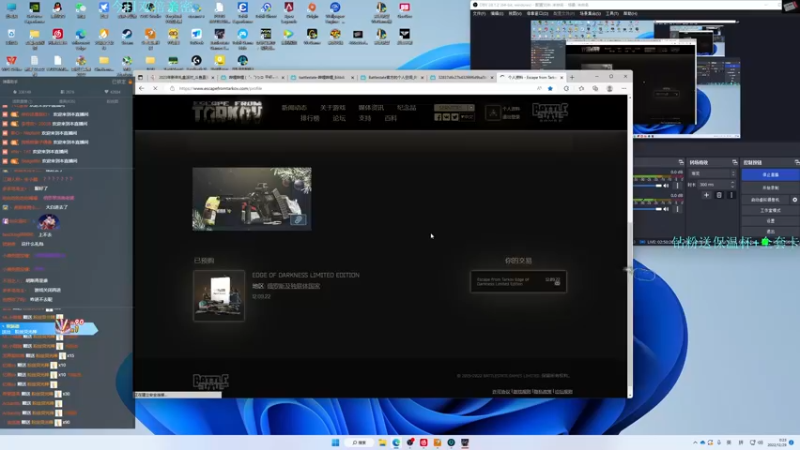Mute the first OBS mixer channel speaker
Viewport: 800px width, 450px height.
tap(666, 186)
